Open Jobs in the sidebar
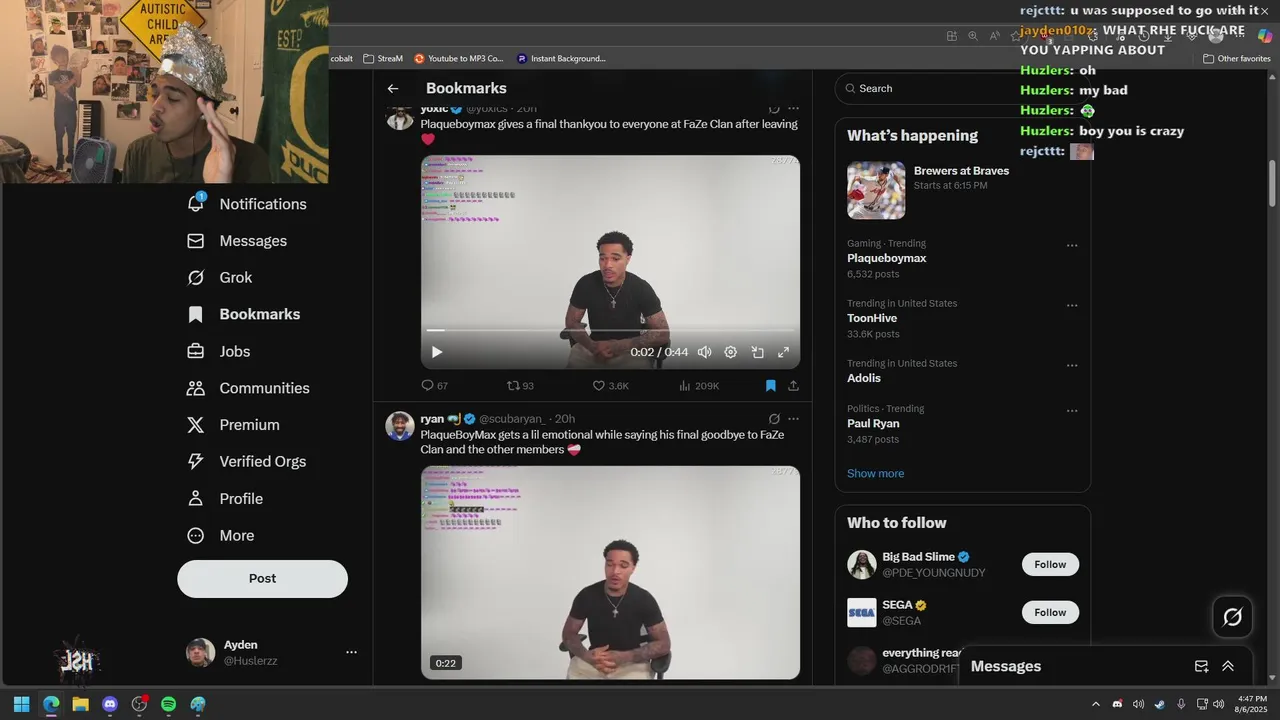Image resolution: width=1280 pixels, height=720 pixels. click(219, 351)
